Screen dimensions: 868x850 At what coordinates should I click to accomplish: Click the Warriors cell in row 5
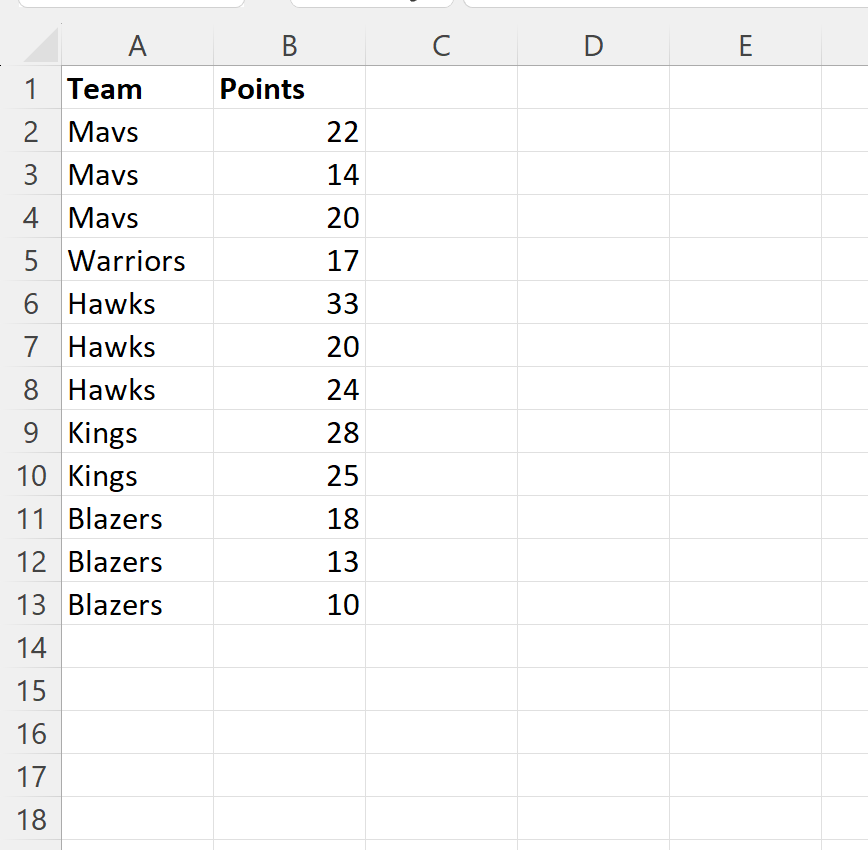click(x=137, y=260)
